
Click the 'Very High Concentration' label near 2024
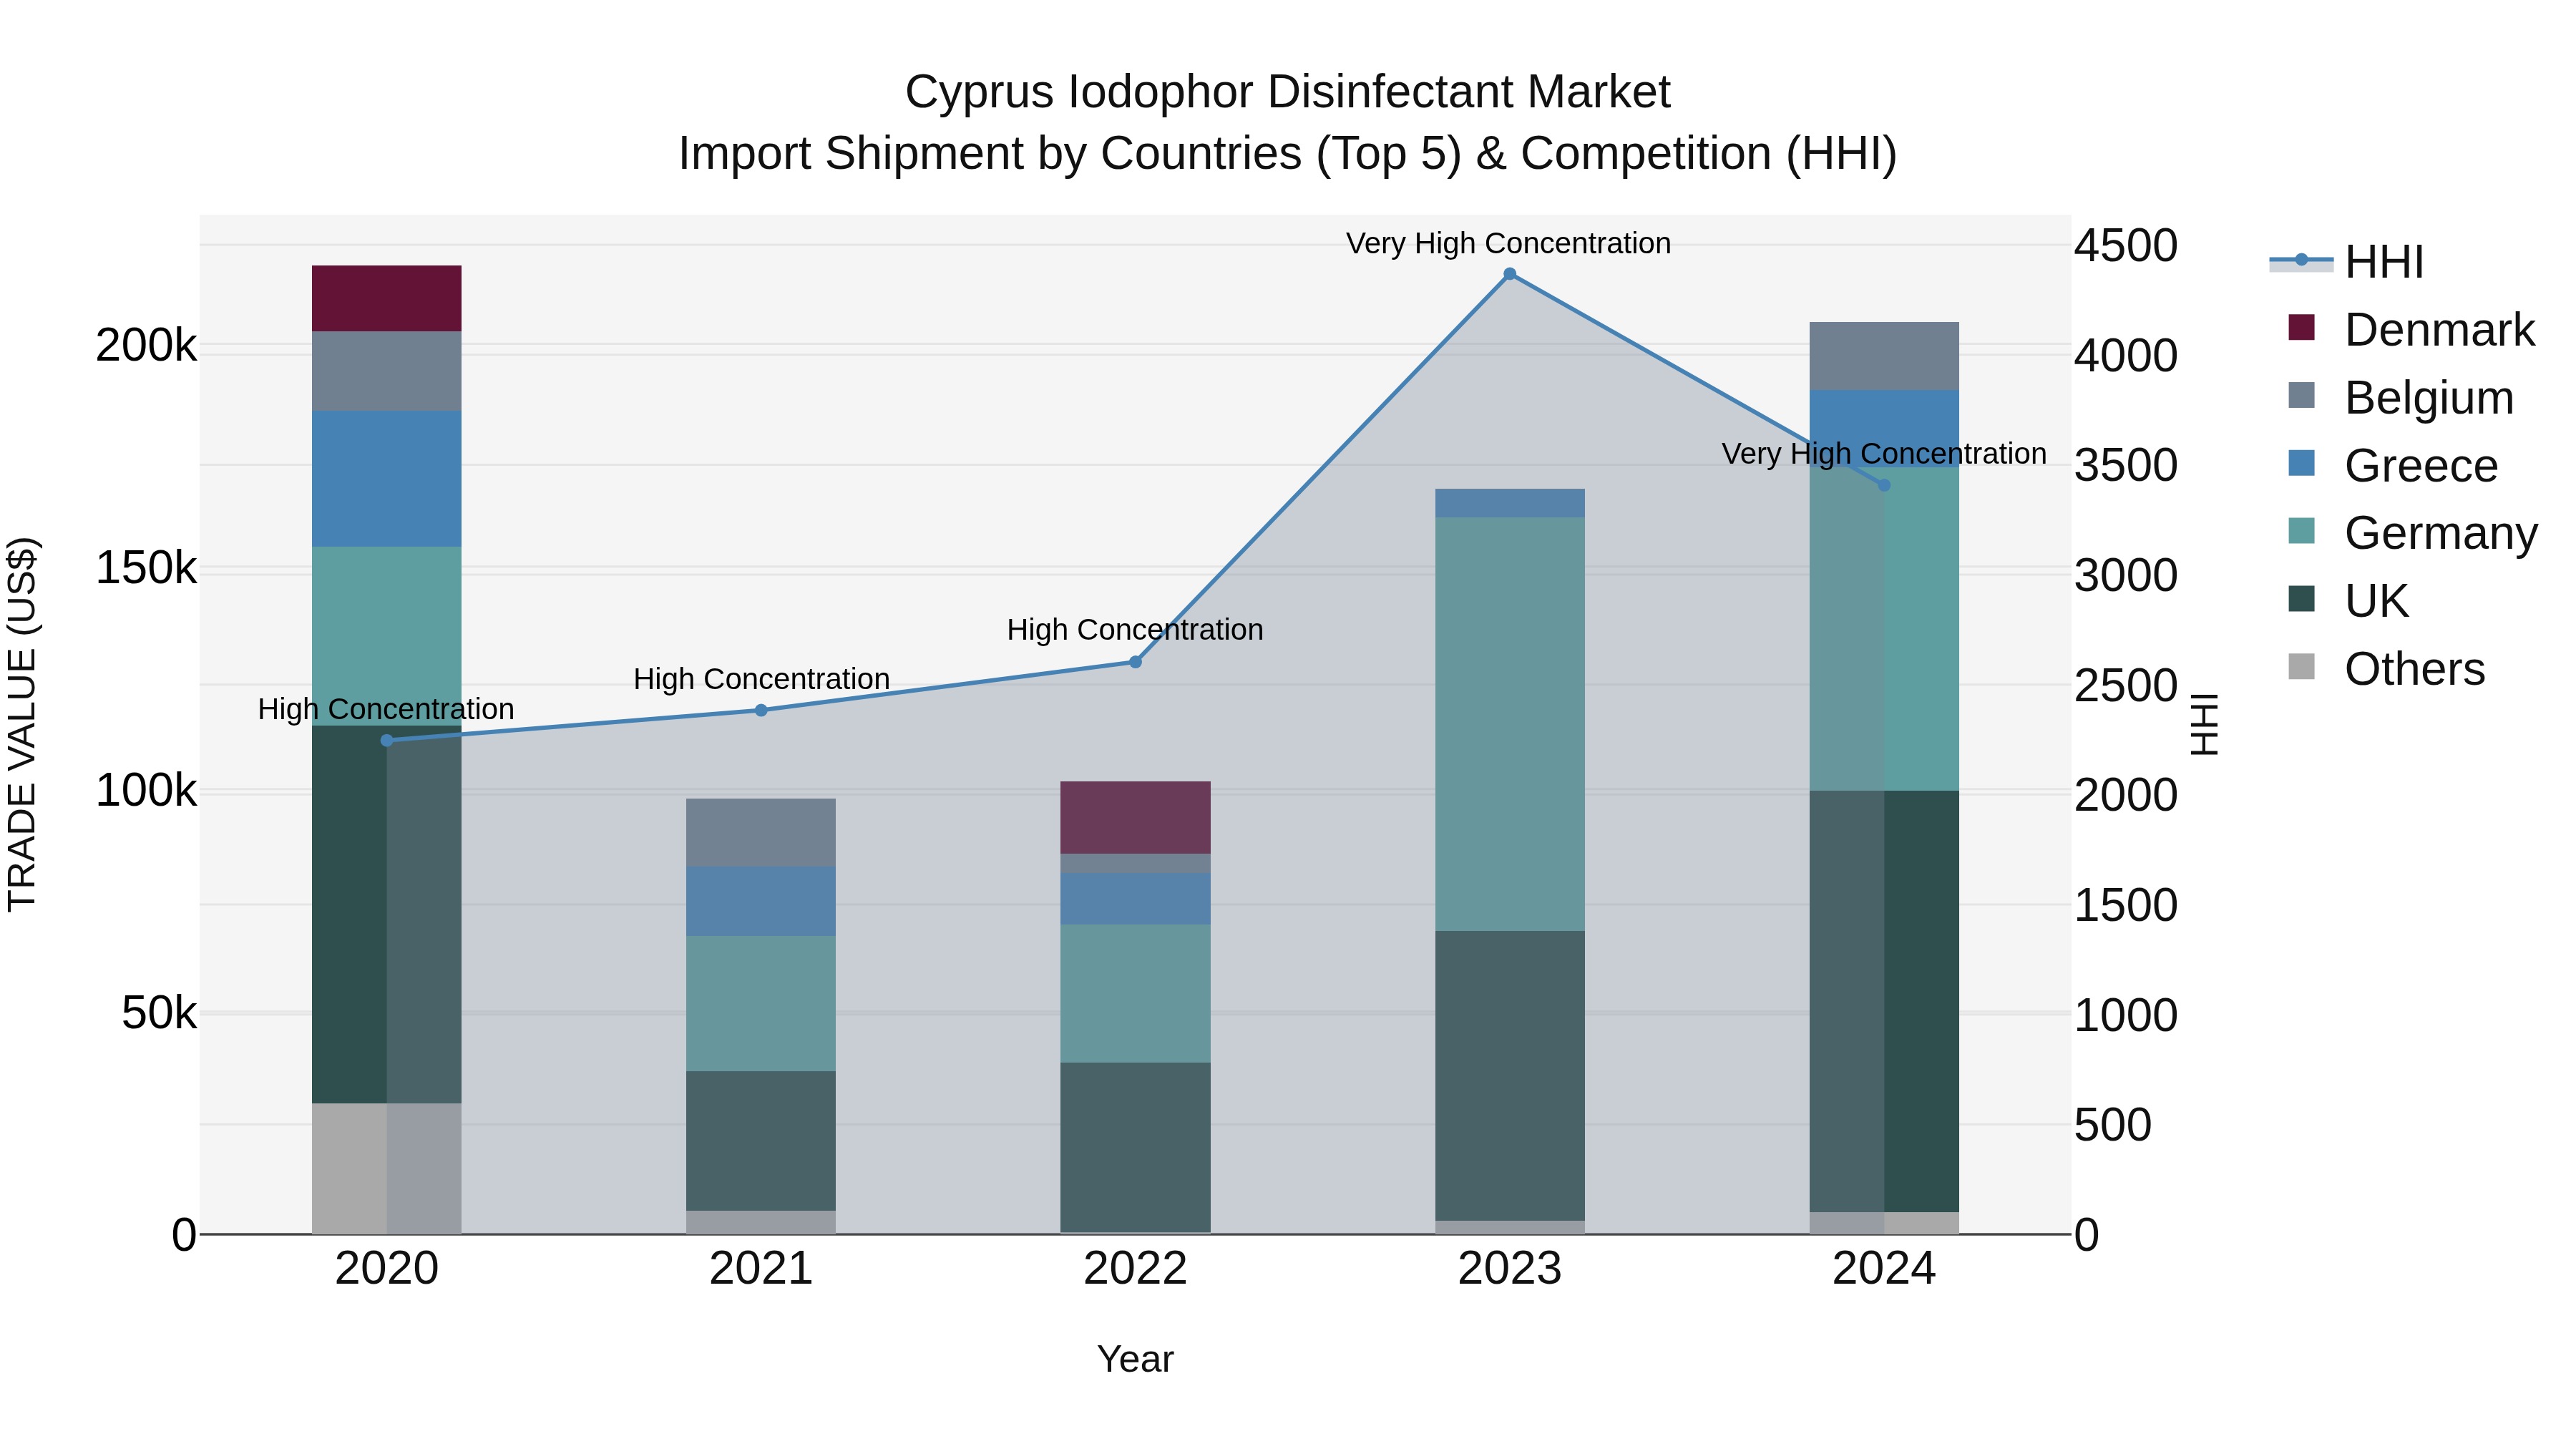point(1884,454)
